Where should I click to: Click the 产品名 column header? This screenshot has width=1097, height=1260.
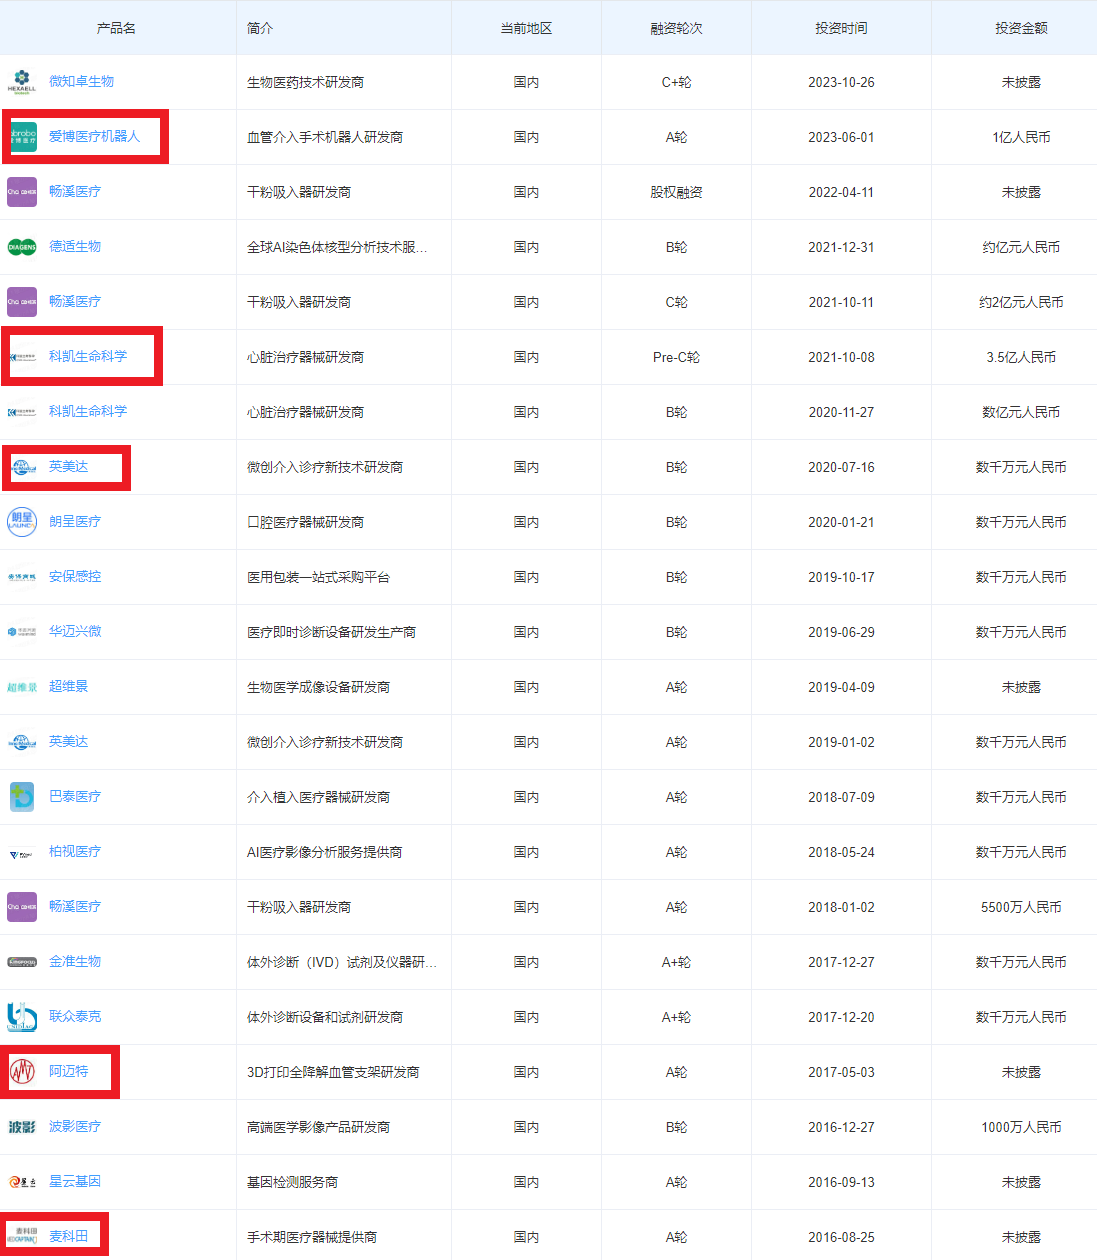pyautogui.click(x=116, y=28)
